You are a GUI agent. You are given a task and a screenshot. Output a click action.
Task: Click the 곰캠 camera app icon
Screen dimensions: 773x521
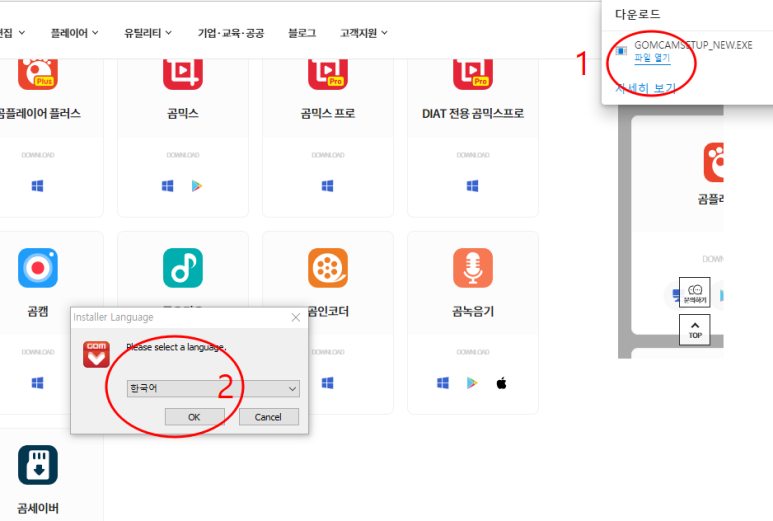point(38,268)
